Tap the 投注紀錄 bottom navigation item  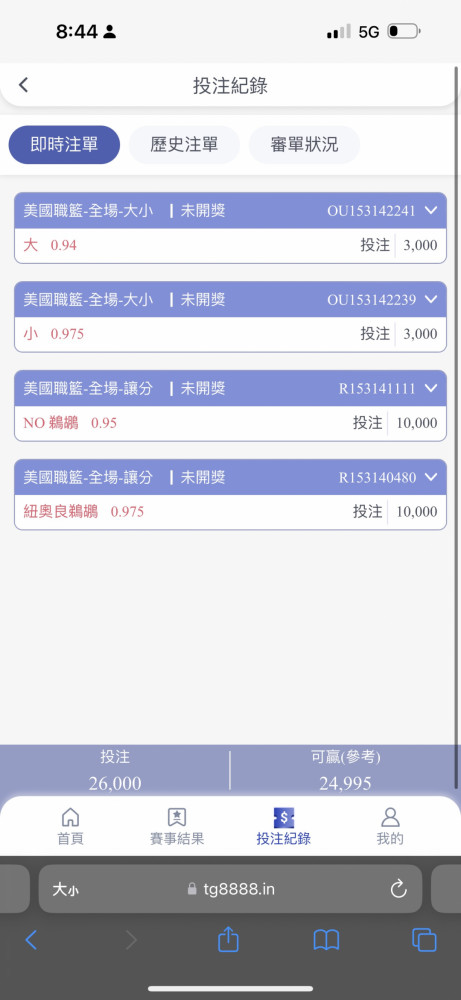[x=284, y=827]
